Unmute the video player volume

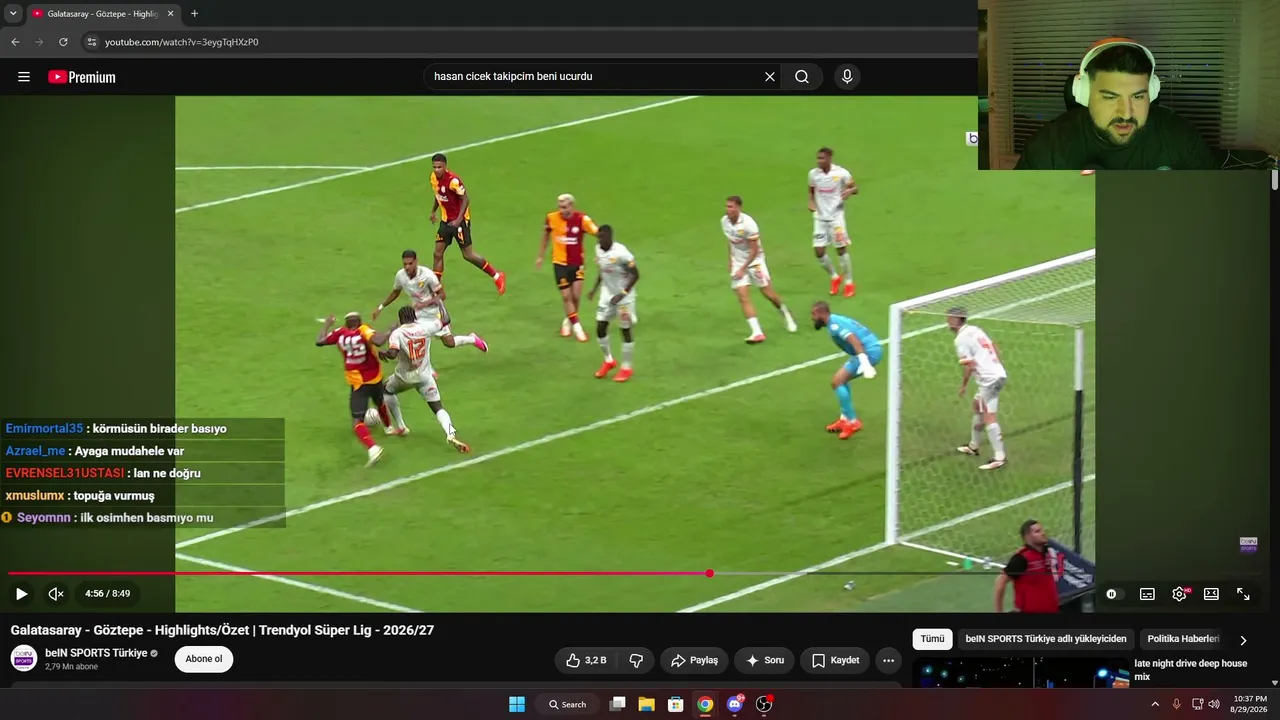pos(56,594)
